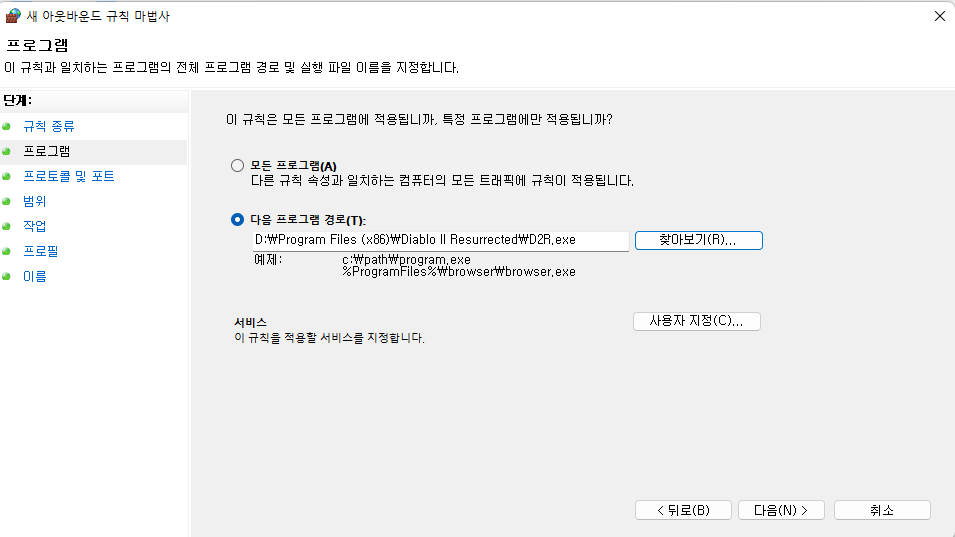
Task: Click the example text %ProgramFiles%\browser\browser.exe
Action: (x=459, y=272)
